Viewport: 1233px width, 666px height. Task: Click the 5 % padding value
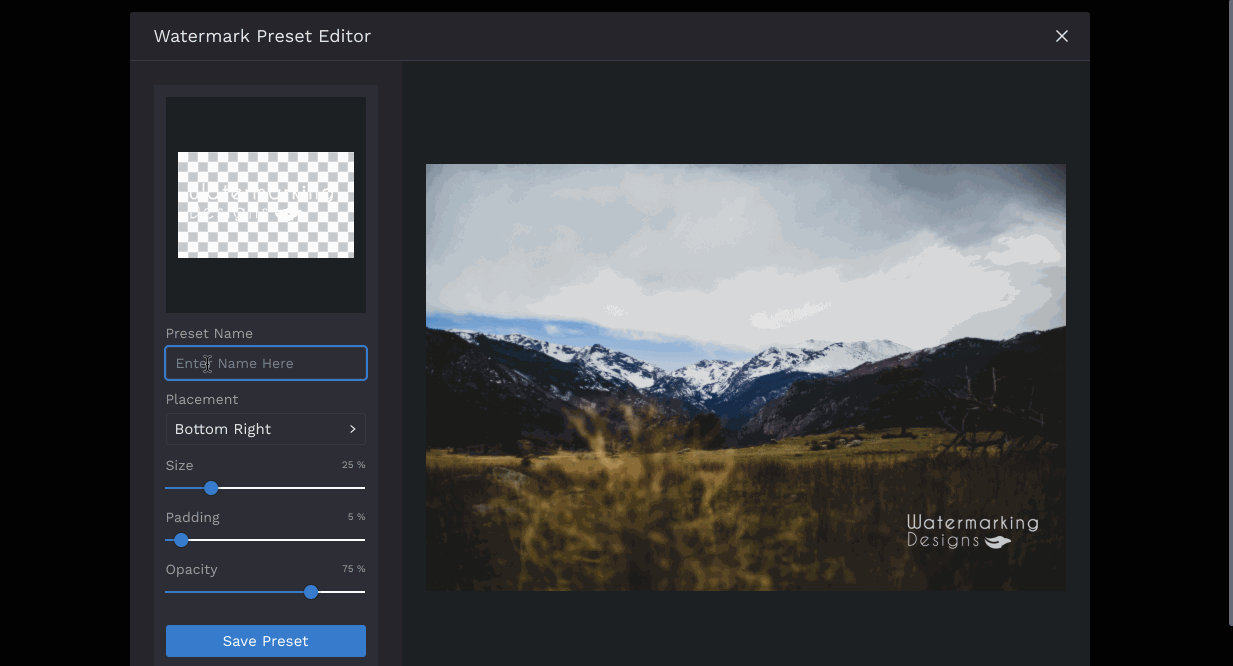point(356,517)
